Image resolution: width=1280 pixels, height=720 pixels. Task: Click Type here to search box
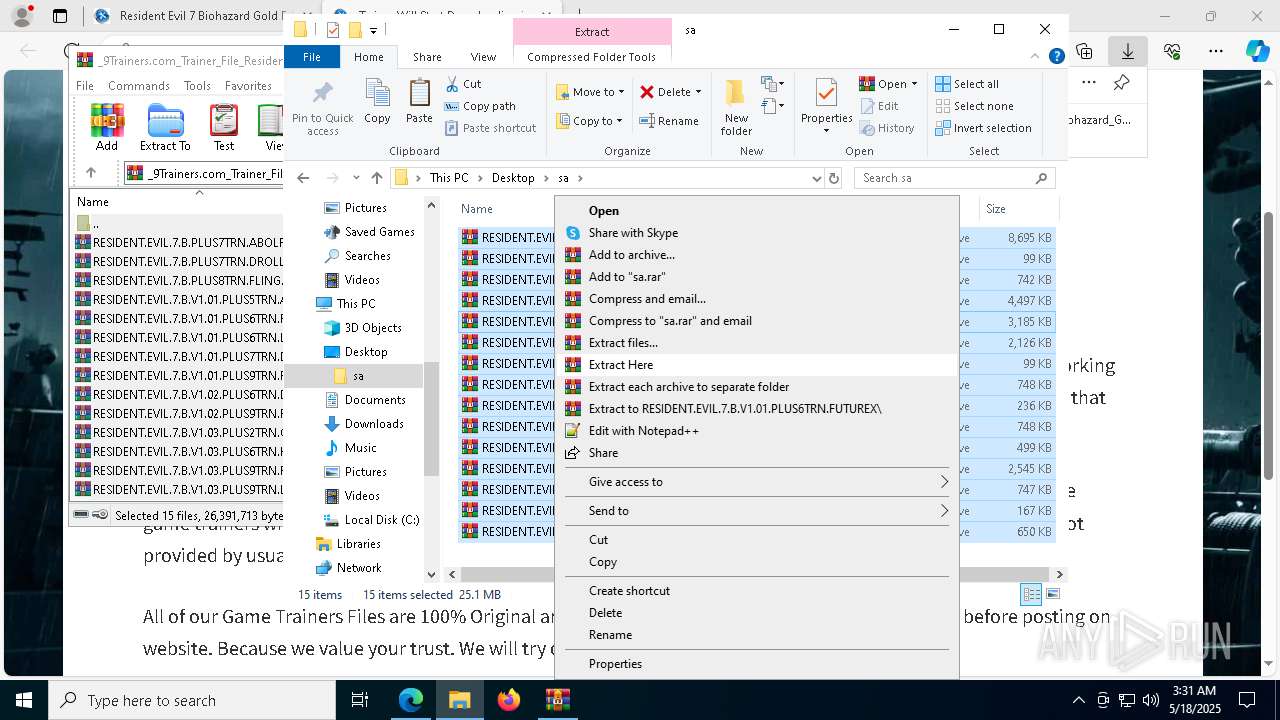[x=192, y=700]
